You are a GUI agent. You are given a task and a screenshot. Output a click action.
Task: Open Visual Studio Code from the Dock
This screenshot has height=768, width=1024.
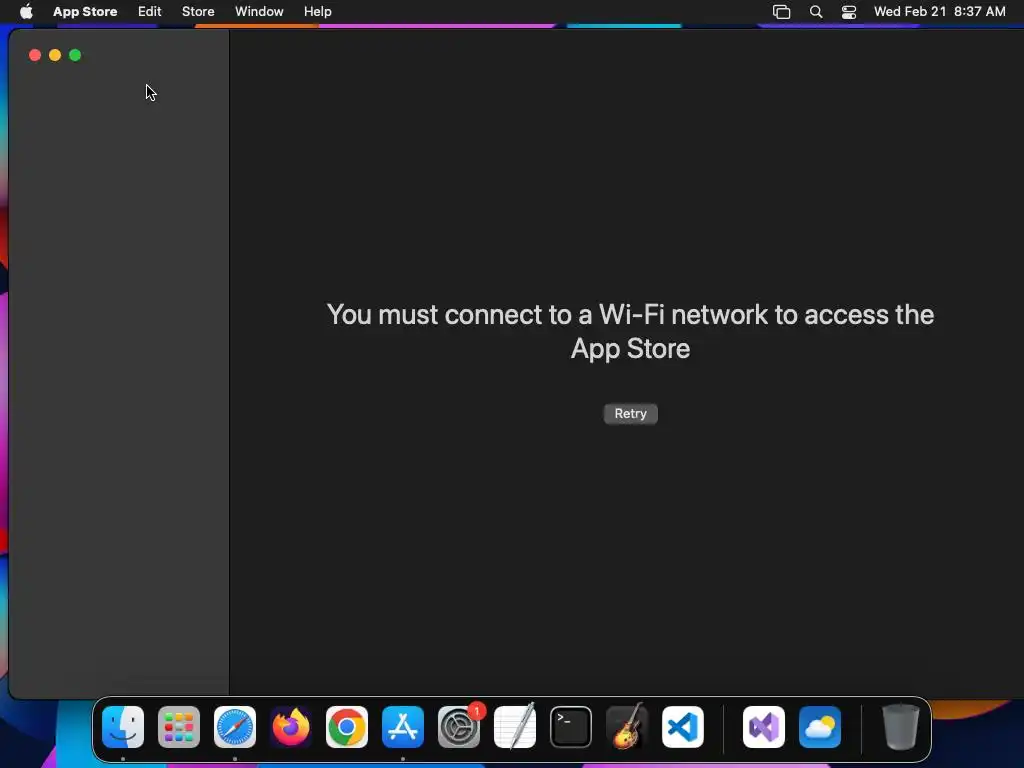683,727
